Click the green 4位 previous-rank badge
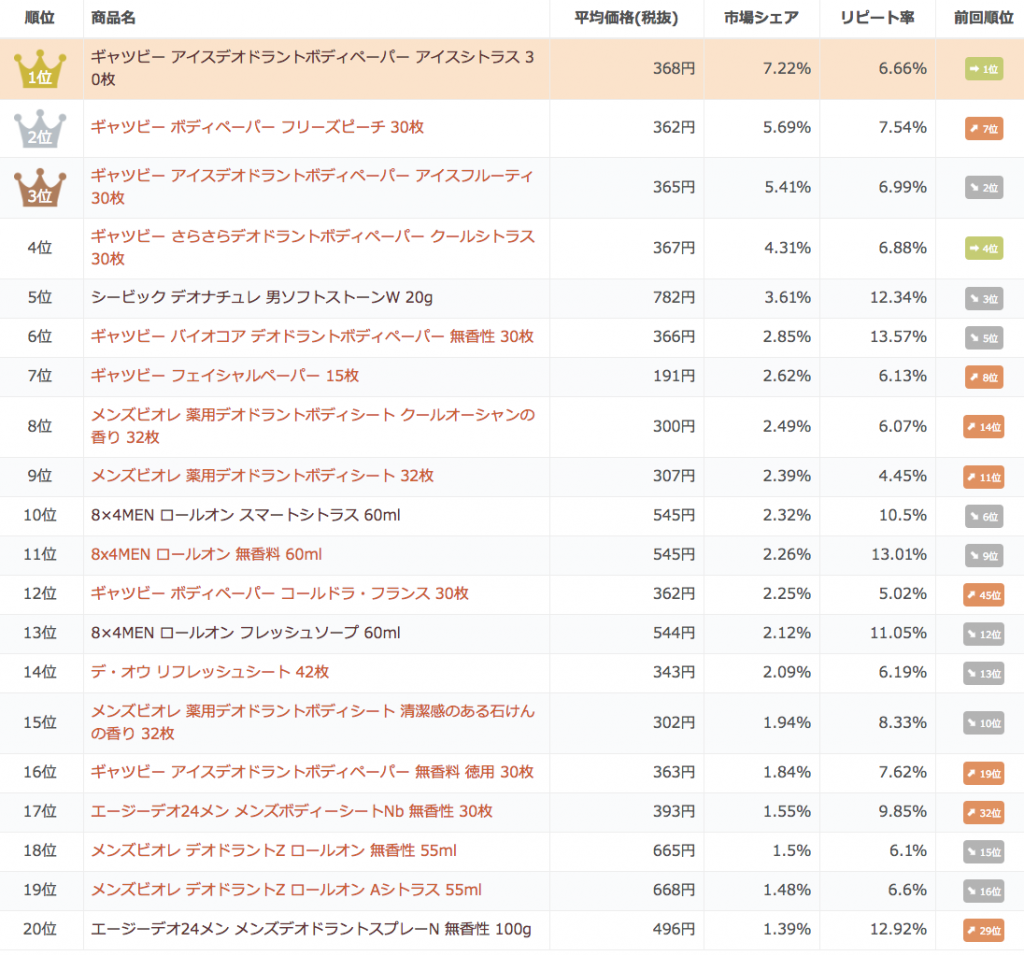Viewport: 1024px width, 956px height. pyautogui.click(x=984, y=248)
